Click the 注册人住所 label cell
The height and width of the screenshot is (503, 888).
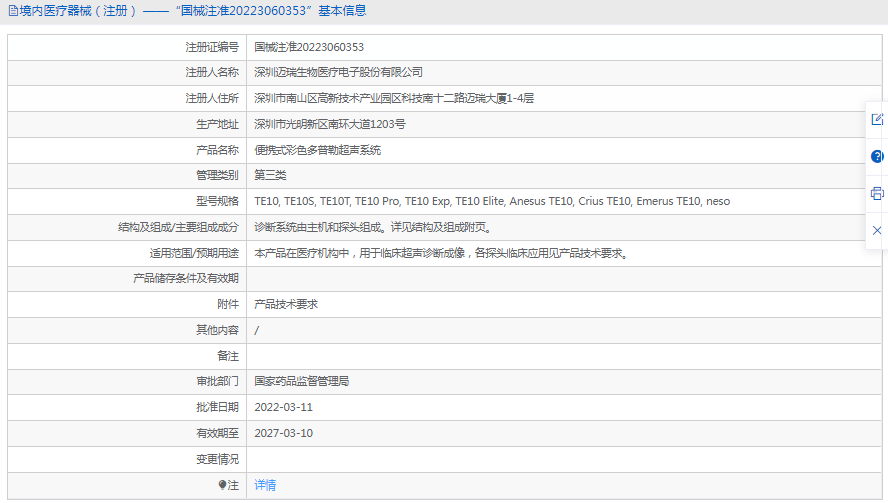tap(127, 99)
